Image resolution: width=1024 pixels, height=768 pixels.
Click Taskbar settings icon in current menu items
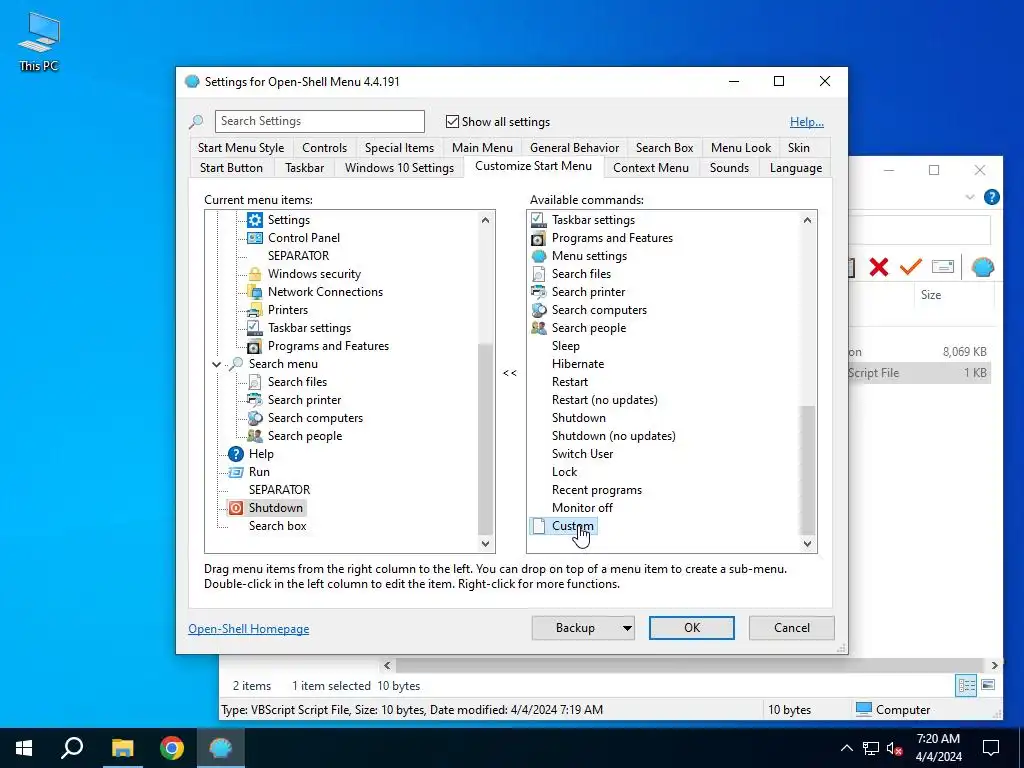click(255, 328)
